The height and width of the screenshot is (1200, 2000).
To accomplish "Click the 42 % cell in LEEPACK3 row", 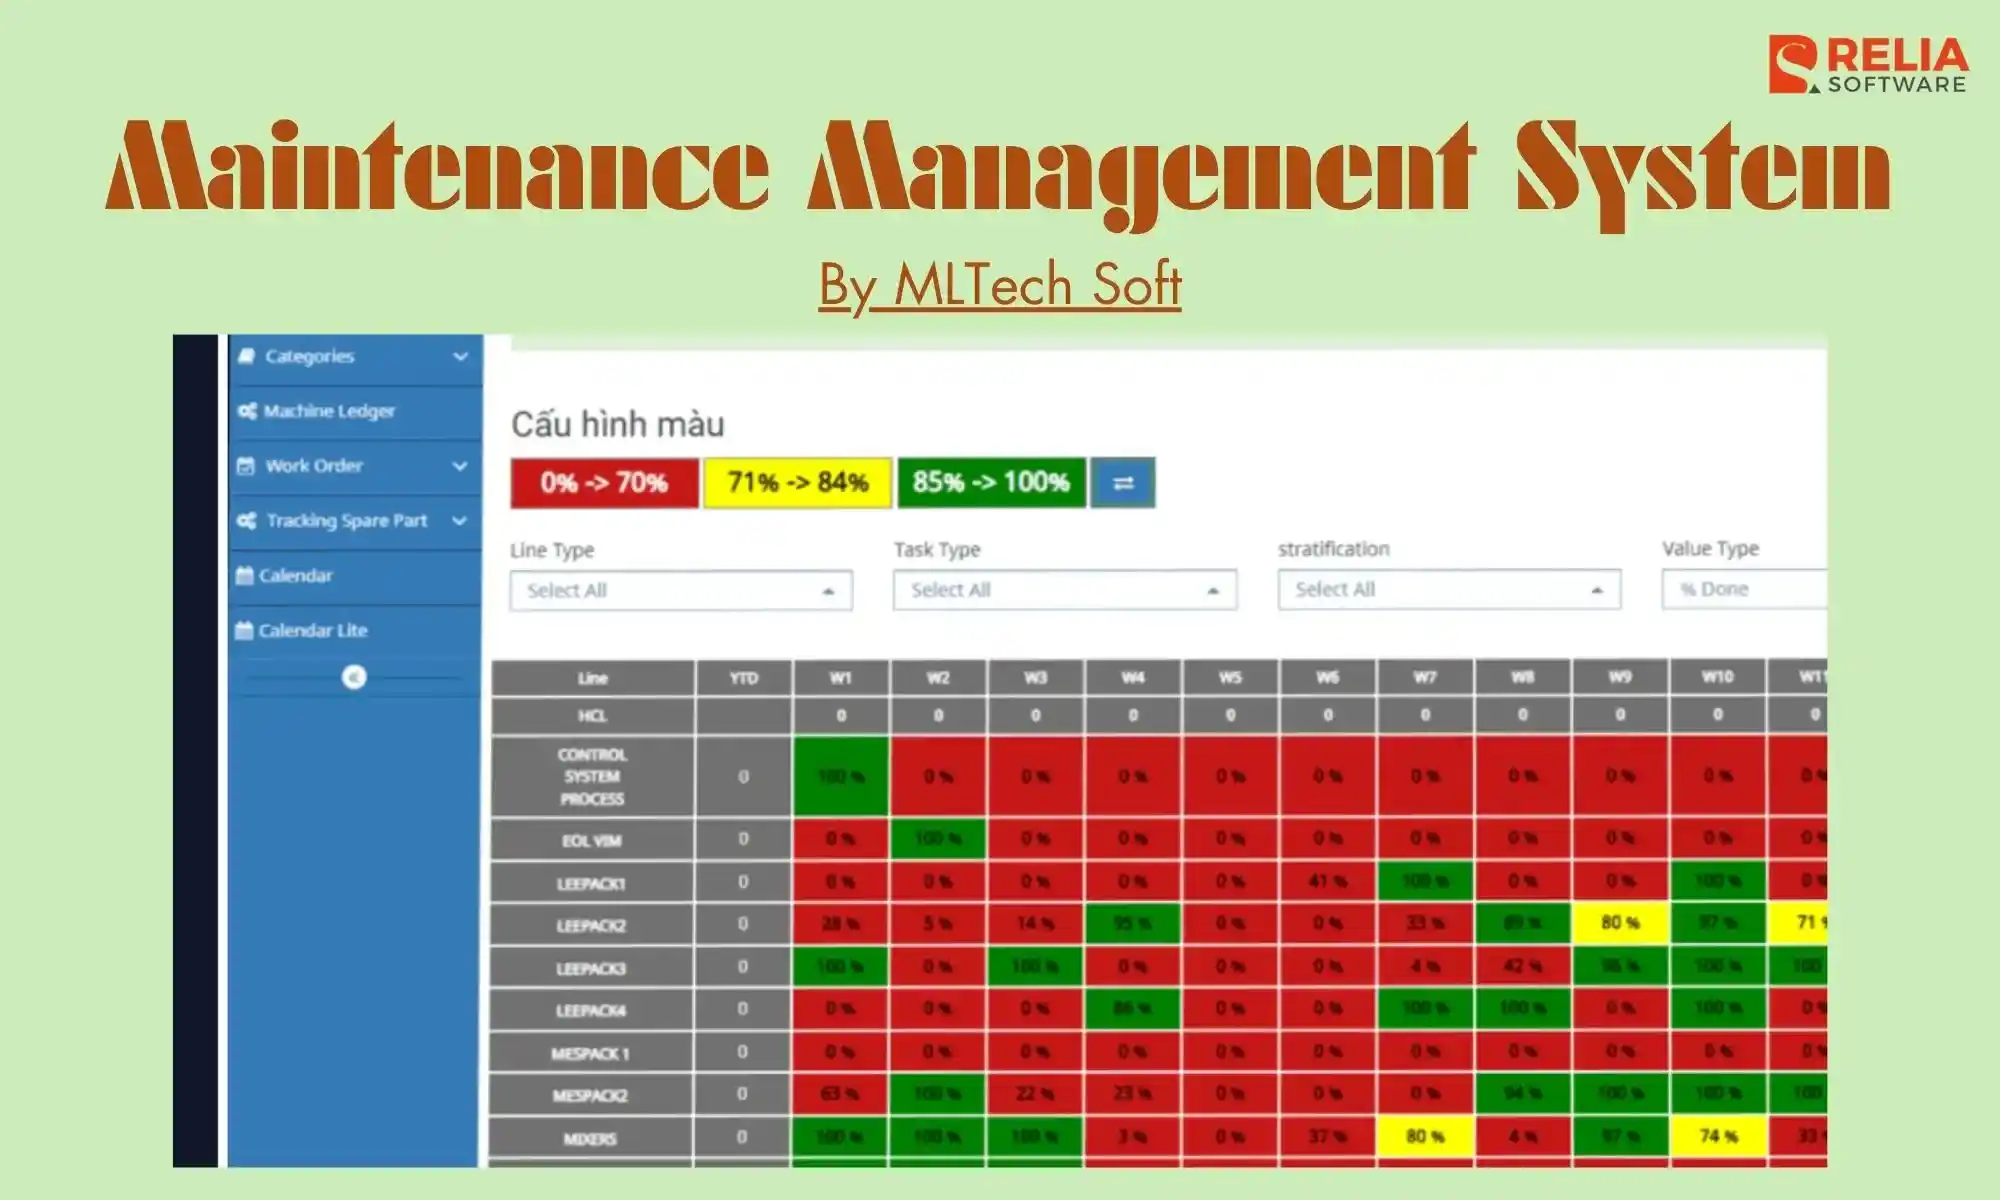I will pos(1523,966).
